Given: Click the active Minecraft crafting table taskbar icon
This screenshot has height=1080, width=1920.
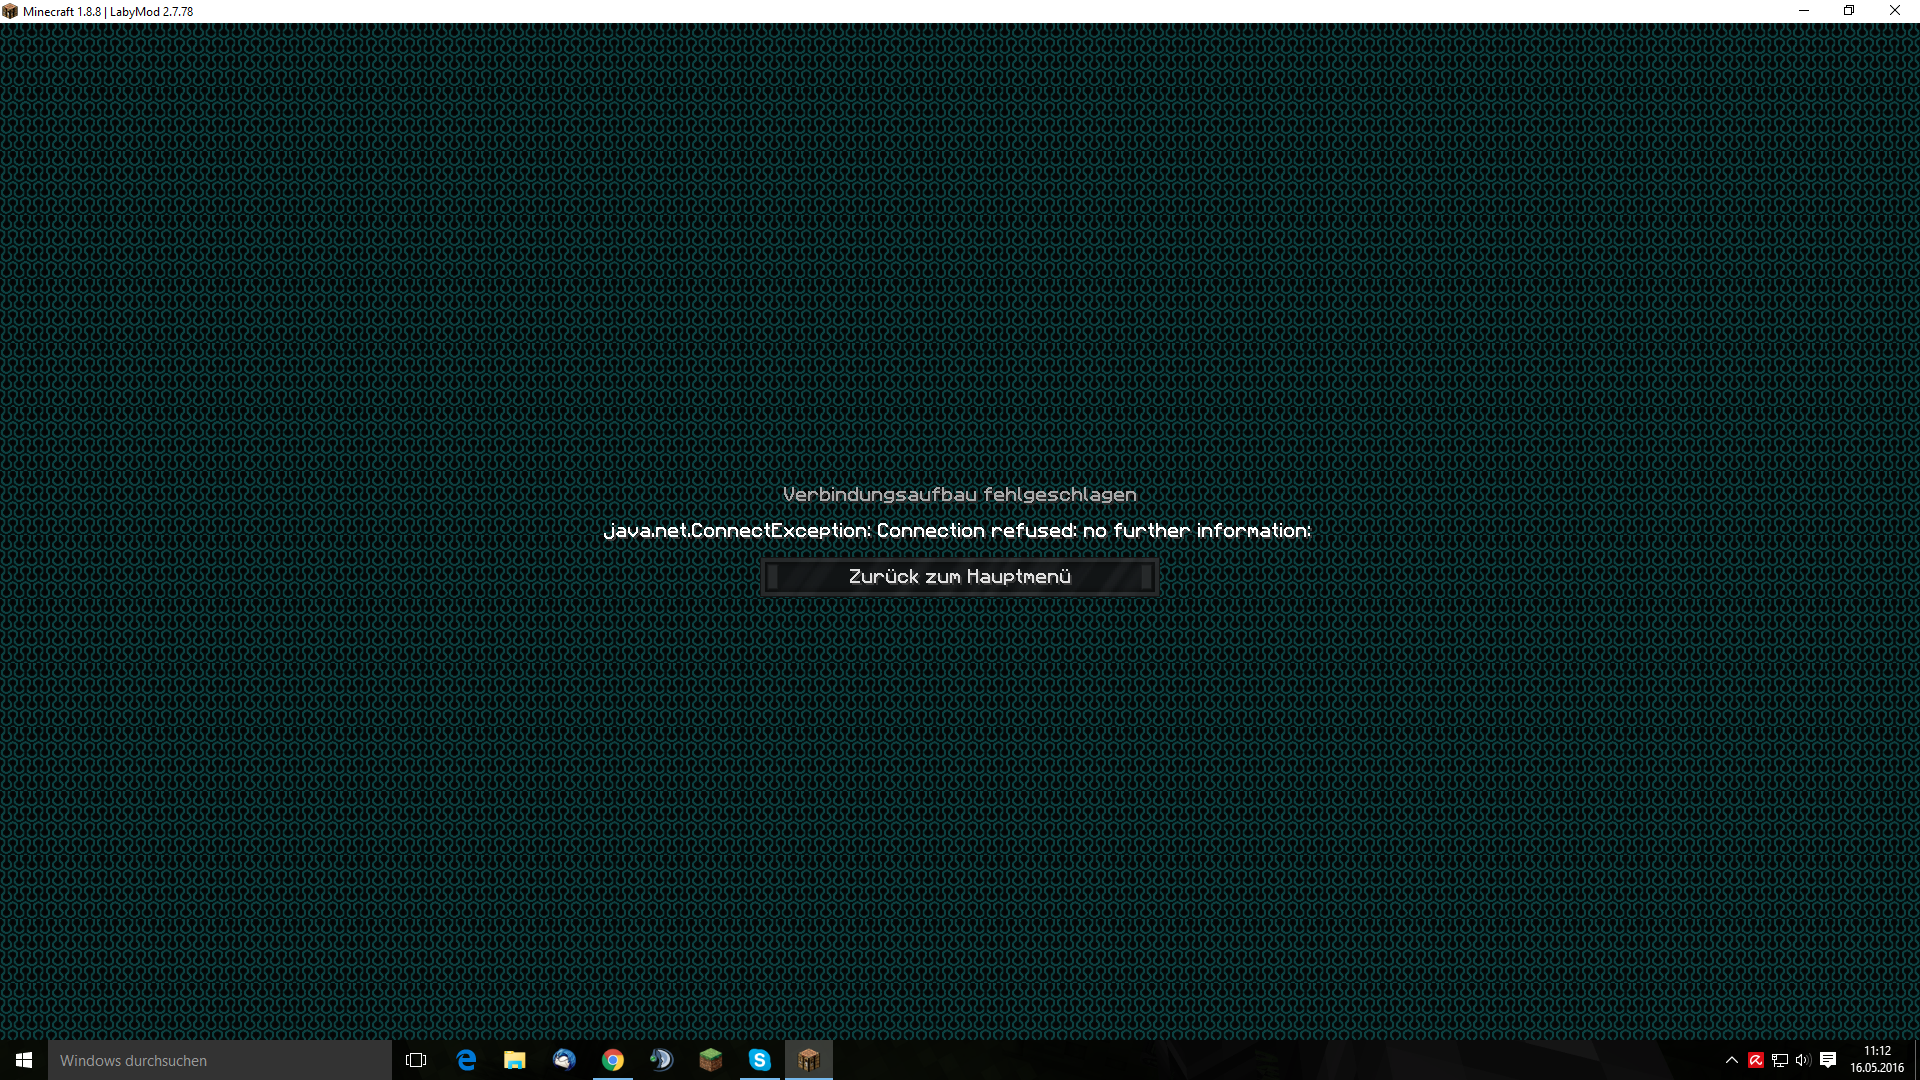Looking at the screenshot, I should click(x=809, y=1060).
